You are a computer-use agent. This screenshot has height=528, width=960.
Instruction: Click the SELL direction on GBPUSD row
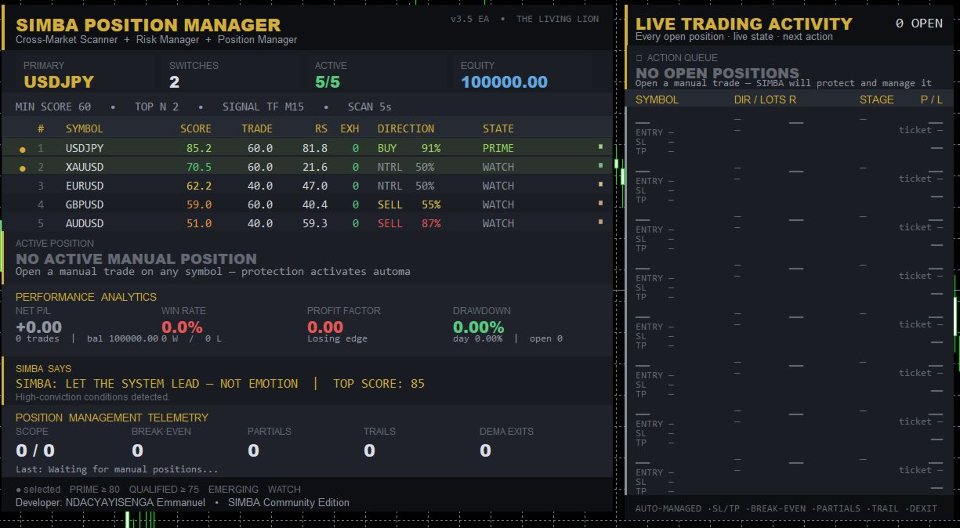pyautogui.click(x=390, y=205)
